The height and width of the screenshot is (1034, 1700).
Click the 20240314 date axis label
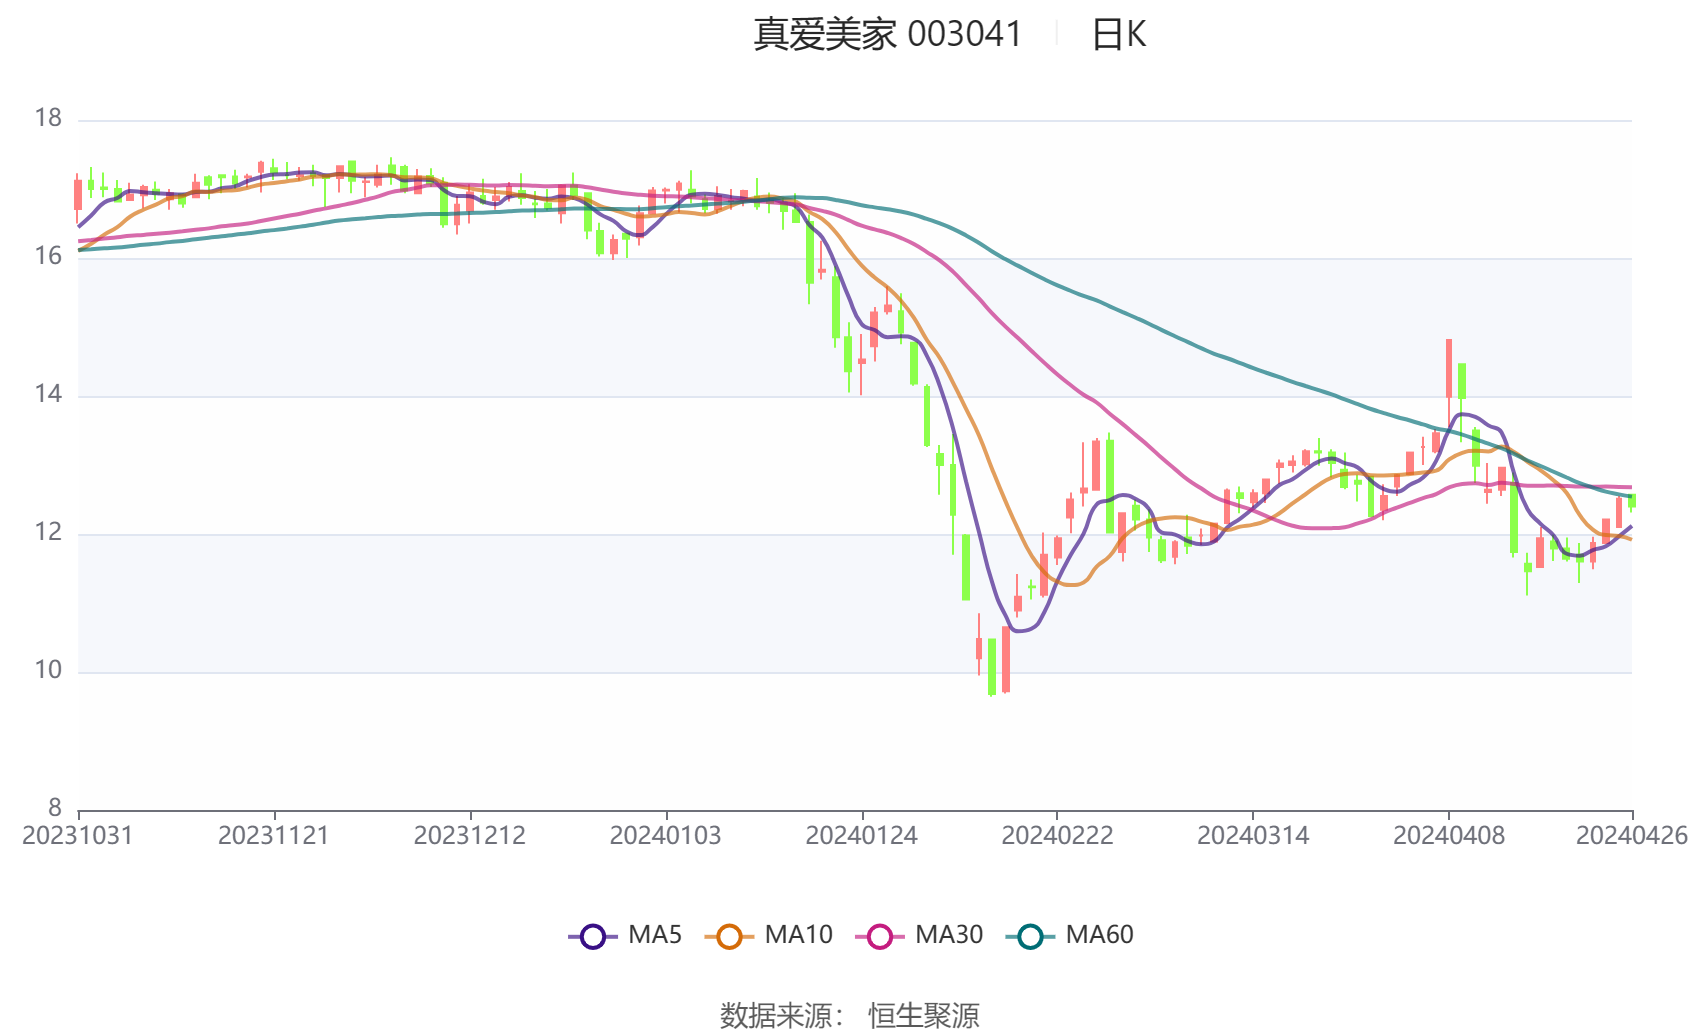coord(1253,836)
